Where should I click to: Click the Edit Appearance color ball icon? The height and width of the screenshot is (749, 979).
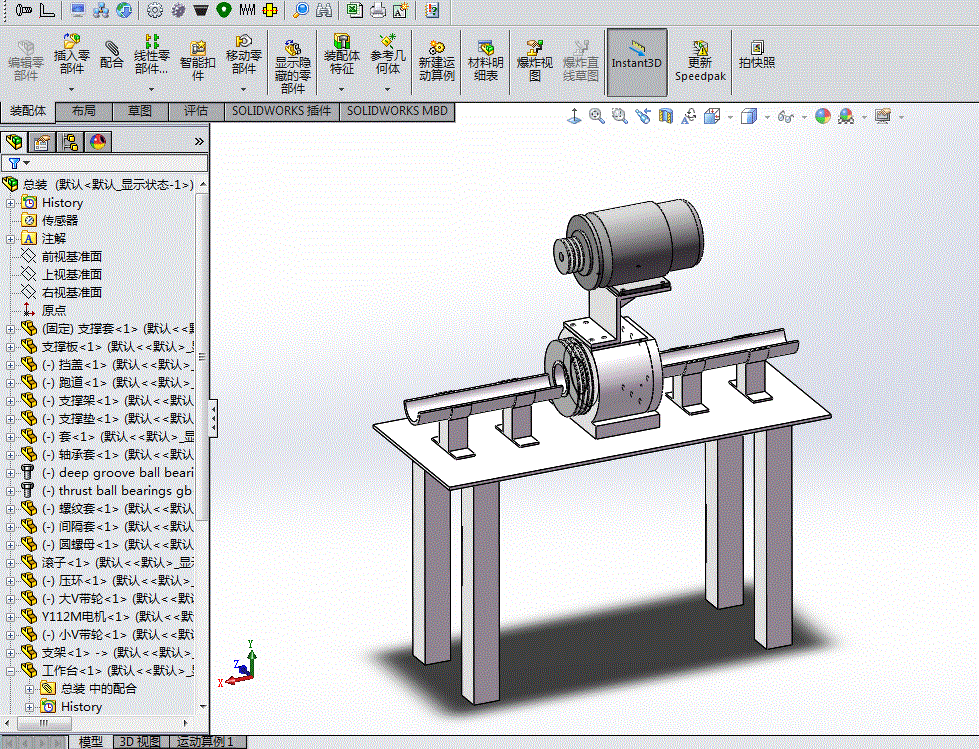click(823, 116)
